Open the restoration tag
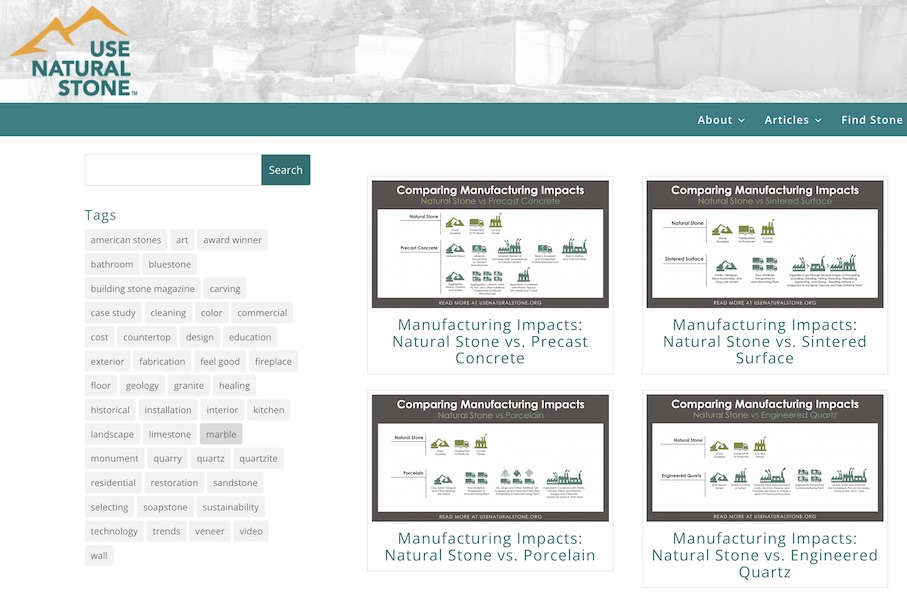Viewport: 907px width, 597px height. [174, 483]
